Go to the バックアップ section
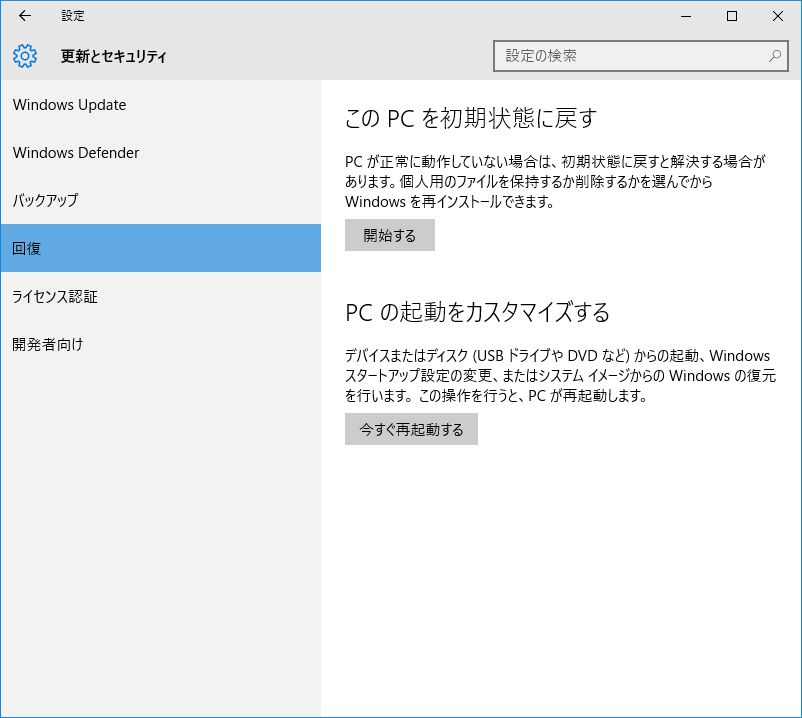The height and width of the screenshot is (718, 802). 45,201
